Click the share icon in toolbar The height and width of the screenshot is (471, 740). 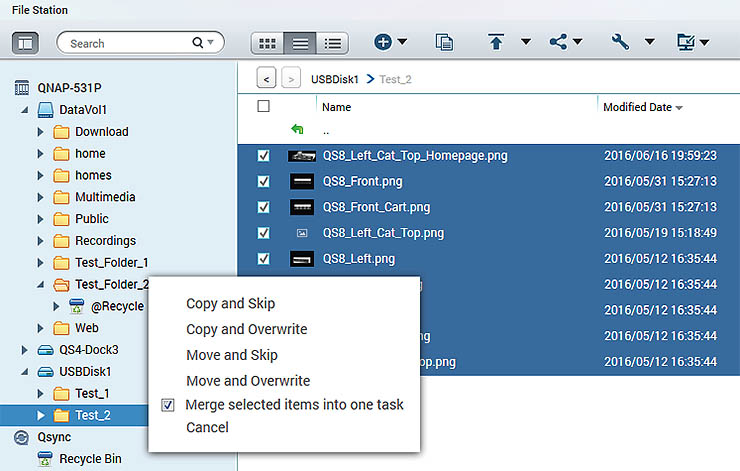pos(558,43)
